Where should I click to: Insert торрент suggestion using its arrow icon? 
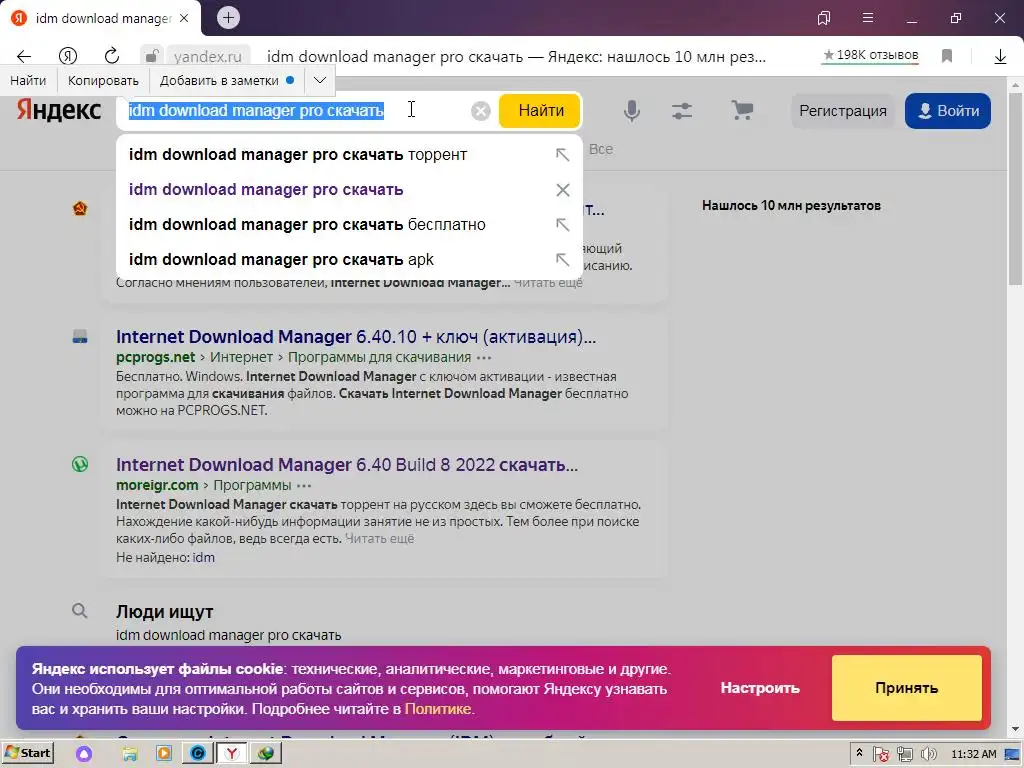[x=562, y=155]
